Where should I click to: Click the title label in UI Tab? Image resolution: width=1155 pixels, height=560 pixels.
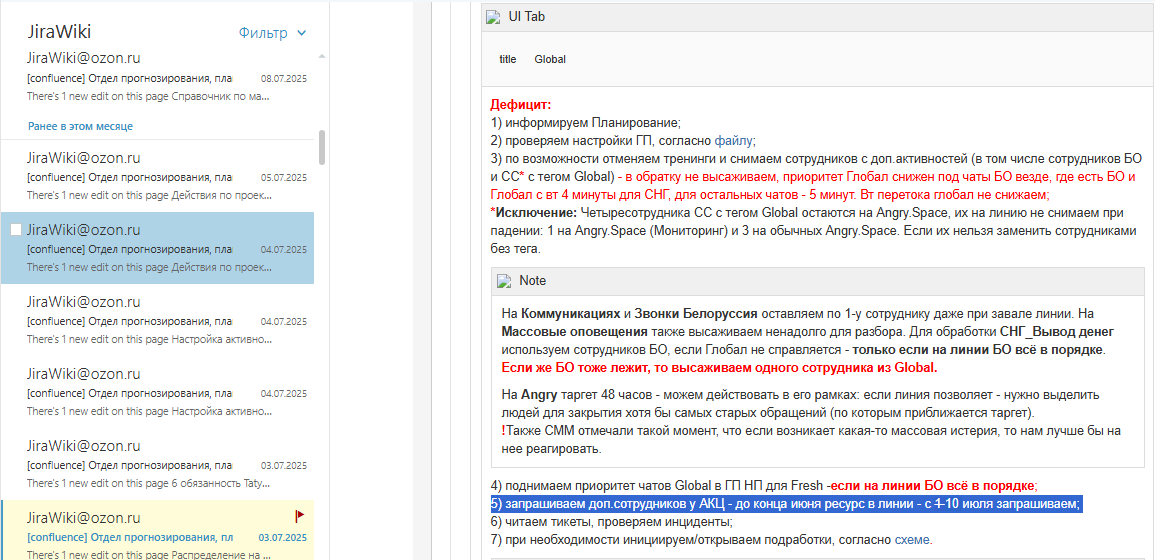click(508, 59)
